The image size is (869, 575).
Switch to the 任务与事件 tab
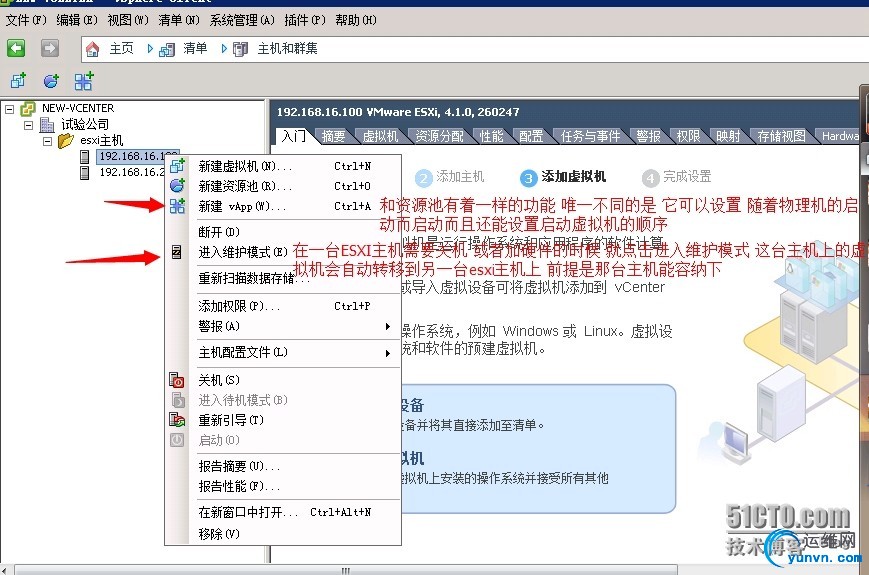point(590,136)
